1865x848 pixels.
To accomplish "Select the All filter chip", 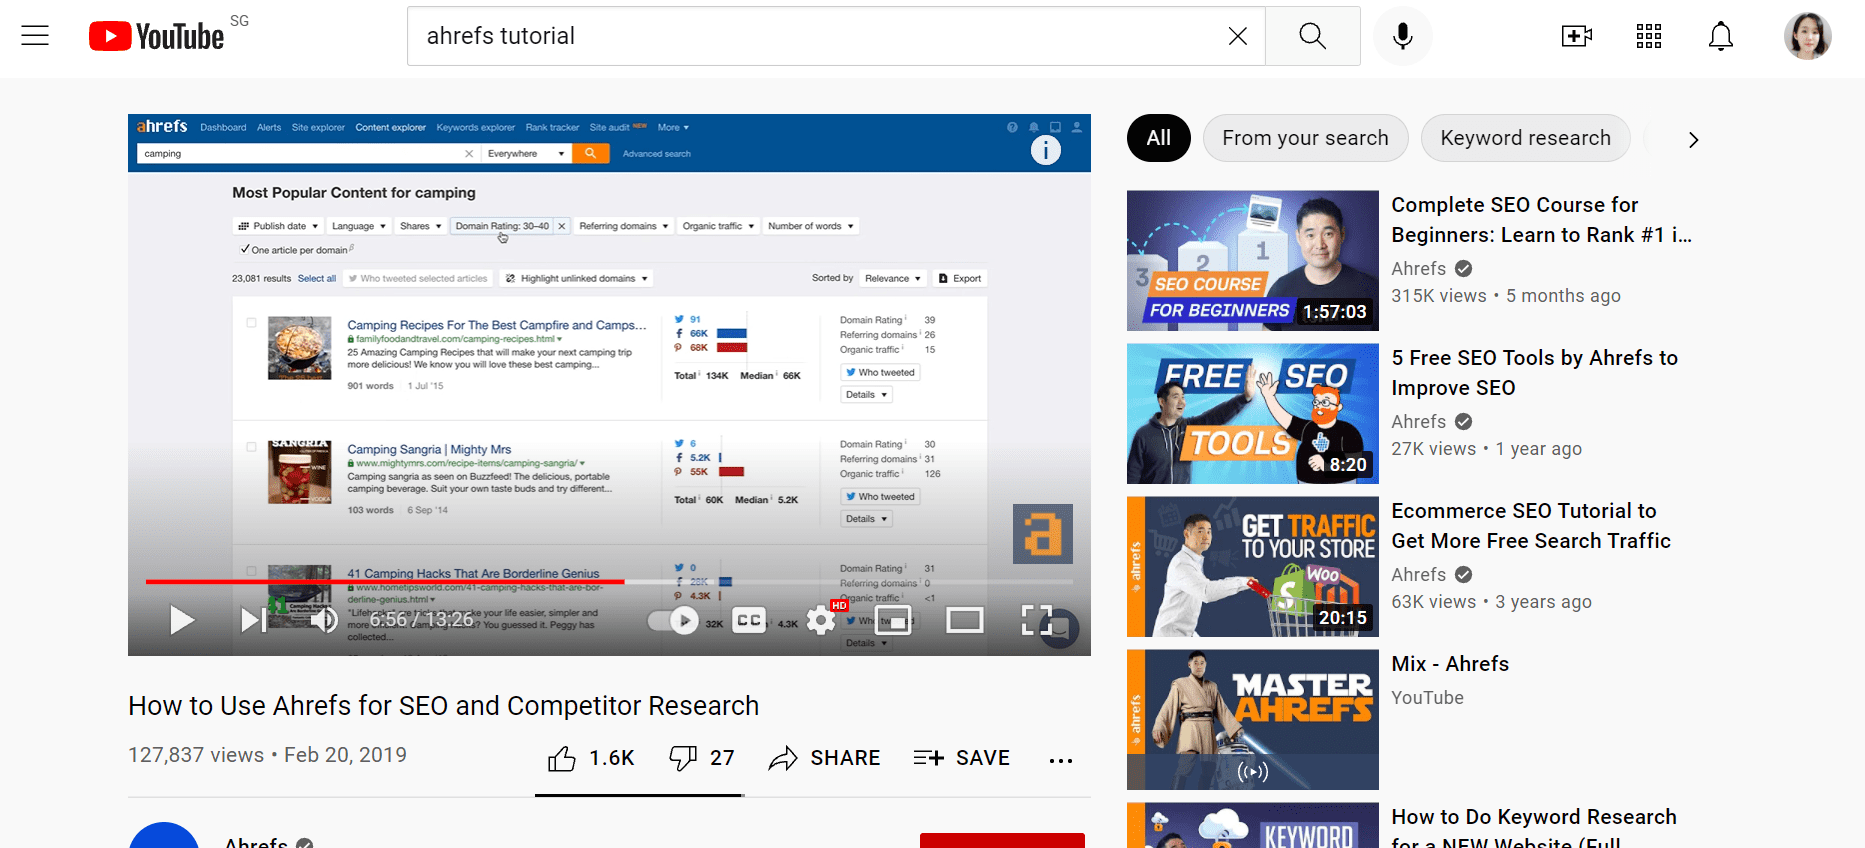I will tap(1158, 138).
